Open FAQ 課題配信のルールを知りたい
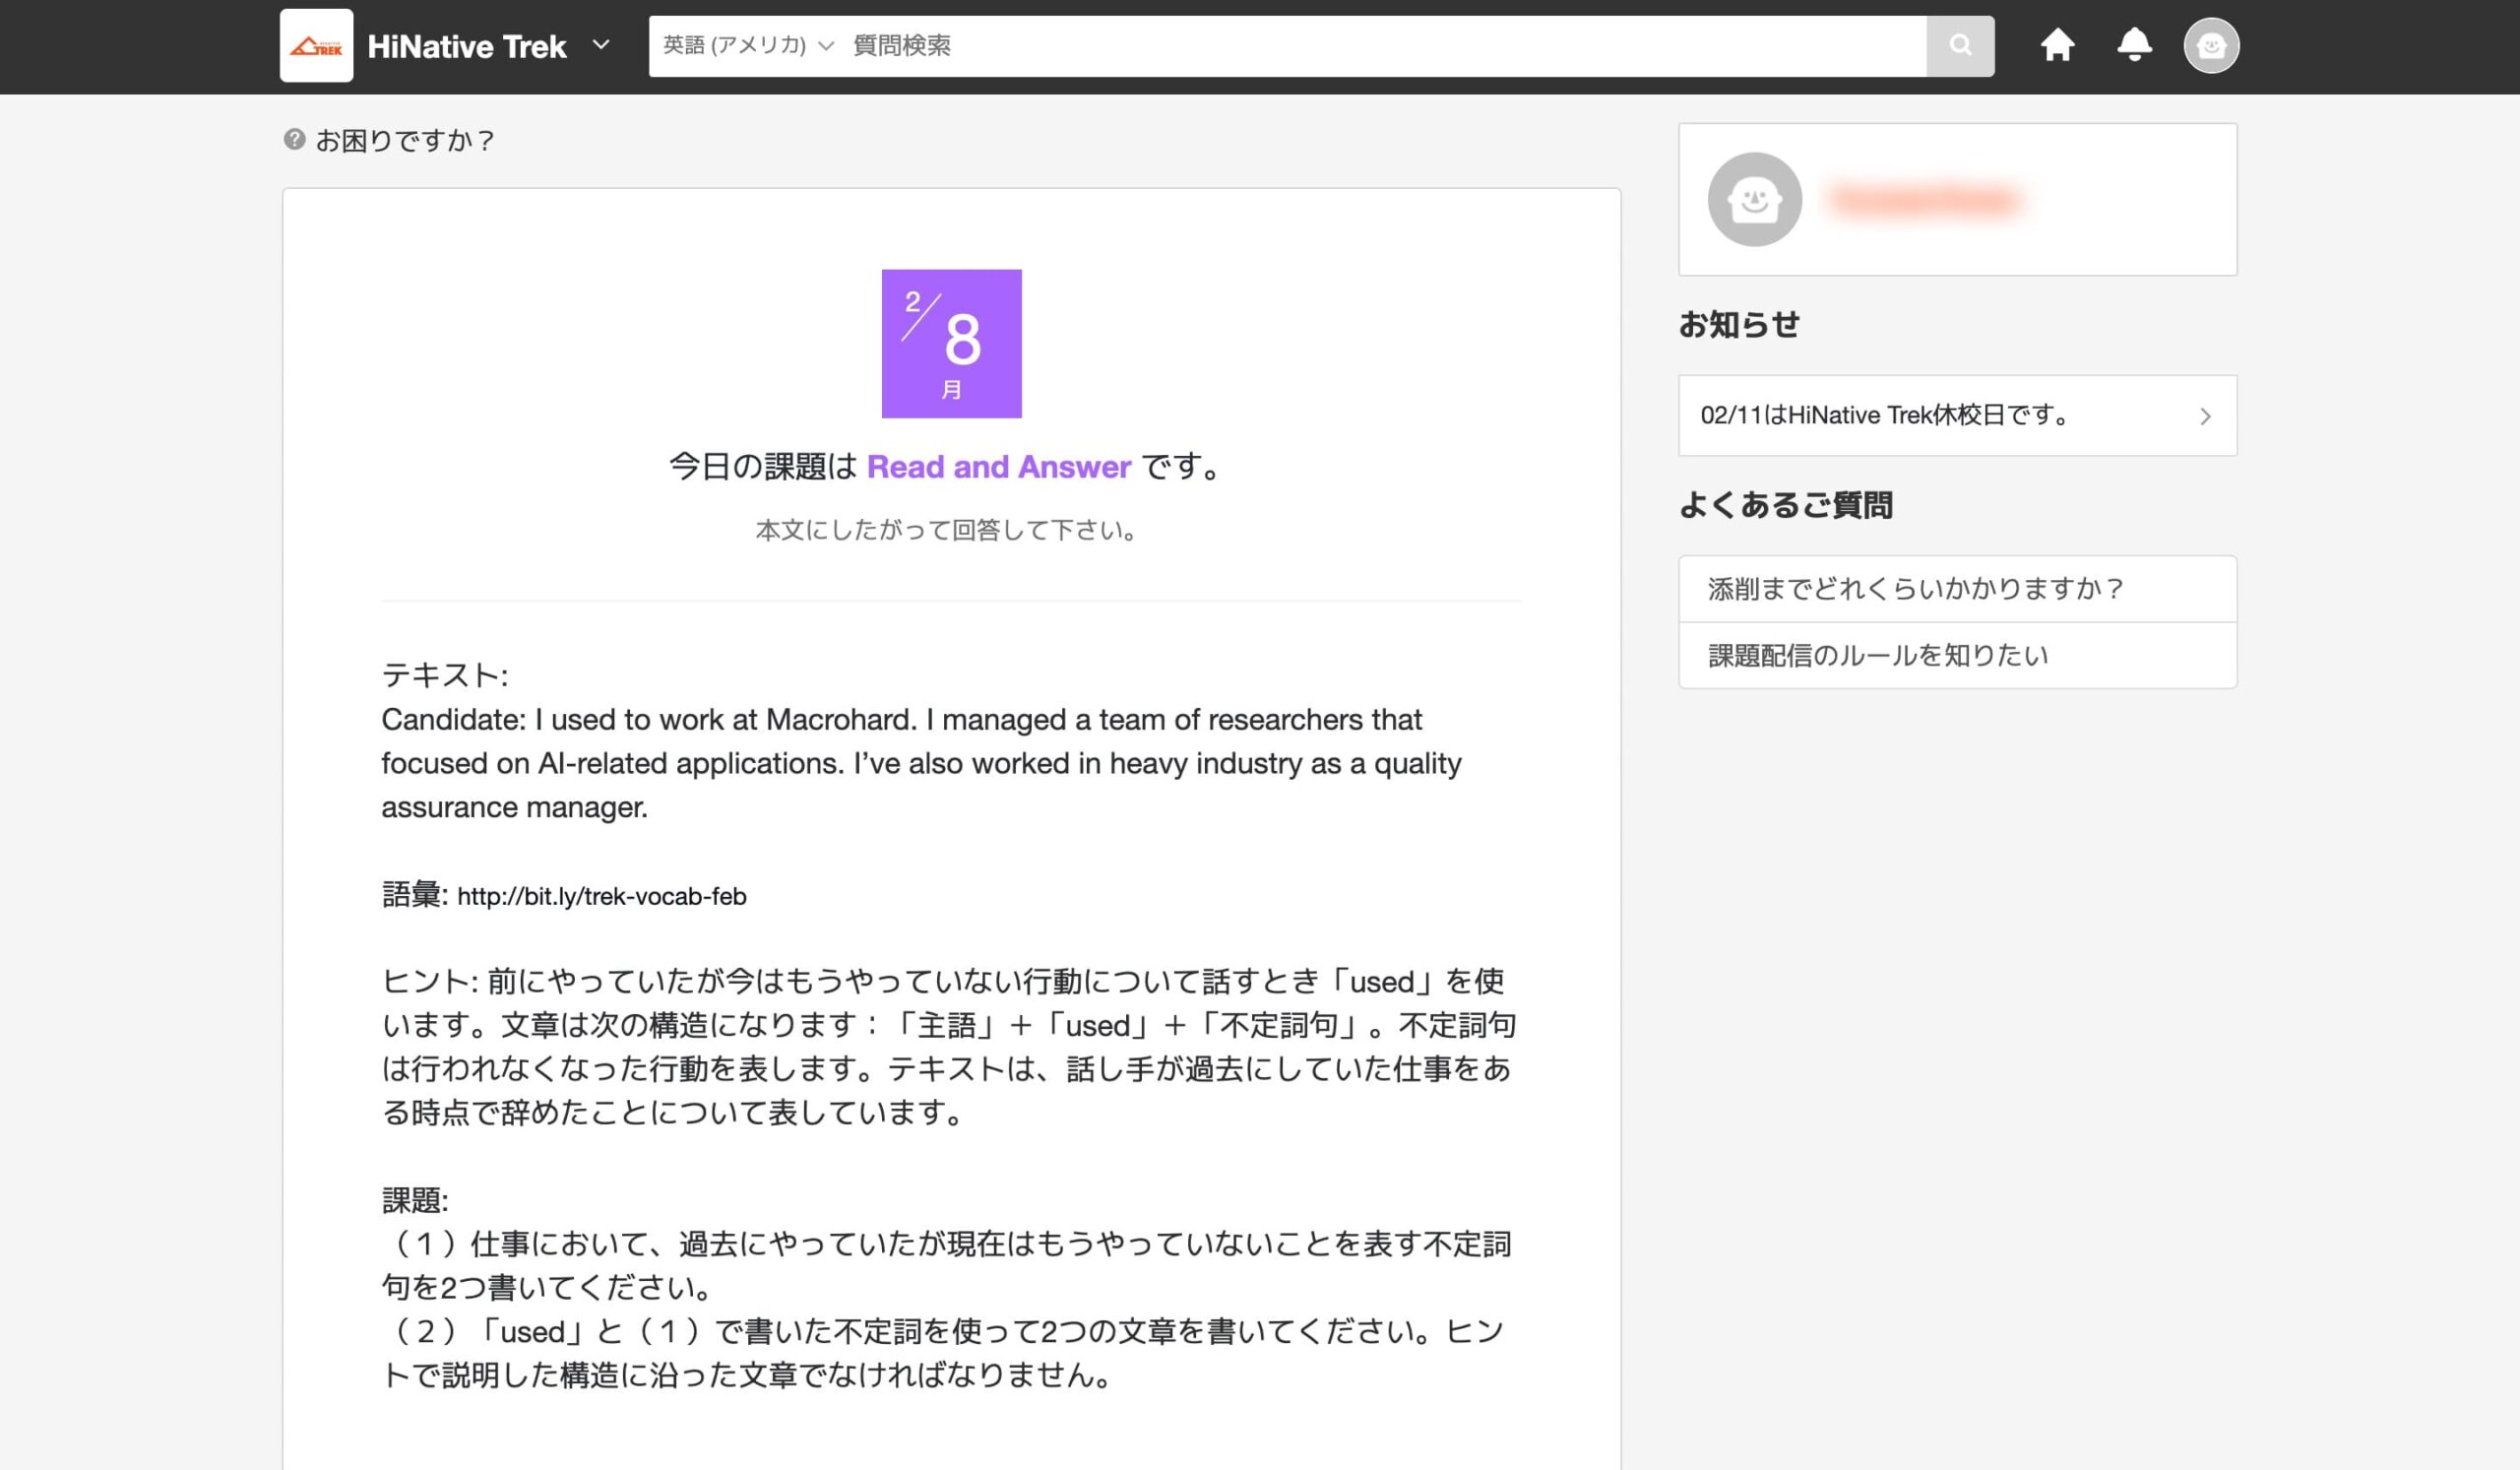2520x1470 pixels. coord(1878,656)
